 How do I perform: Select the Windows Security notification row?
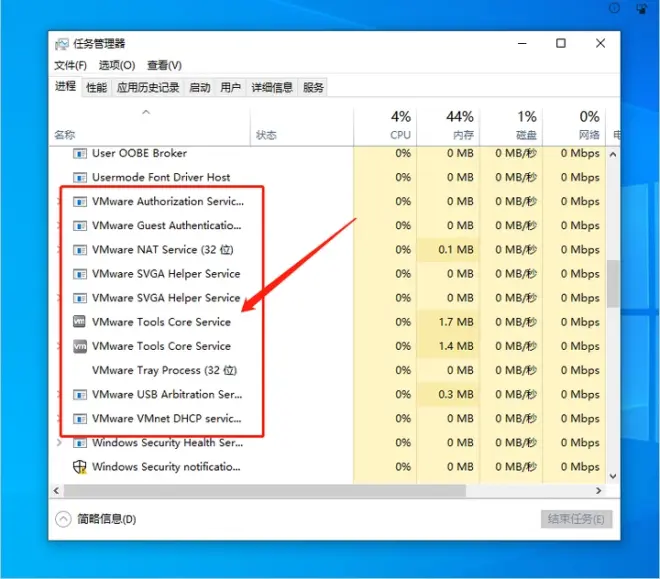327,467
